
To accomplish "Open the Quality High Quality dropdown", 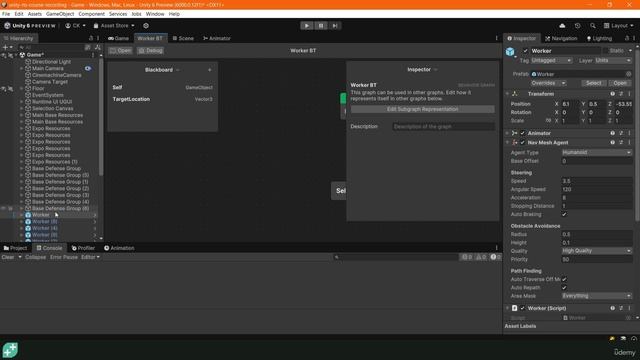I will pos(597,251).
